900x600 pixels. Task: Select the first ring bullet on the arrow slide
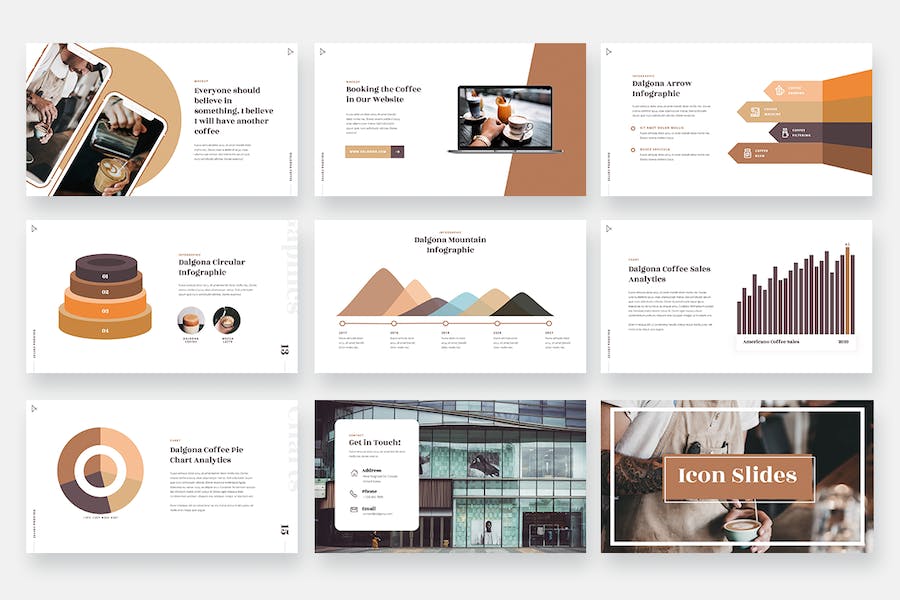[634, 128]
